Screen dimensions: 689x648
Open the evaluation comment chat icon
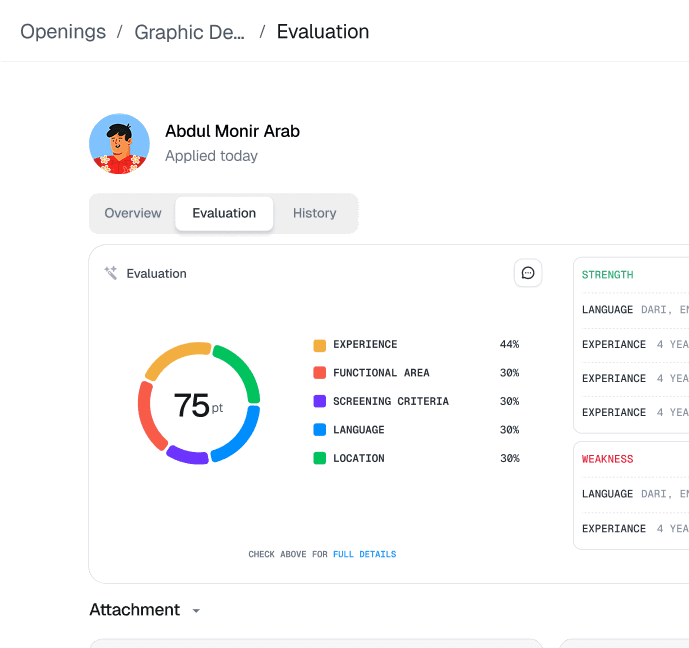click(528, 273)
